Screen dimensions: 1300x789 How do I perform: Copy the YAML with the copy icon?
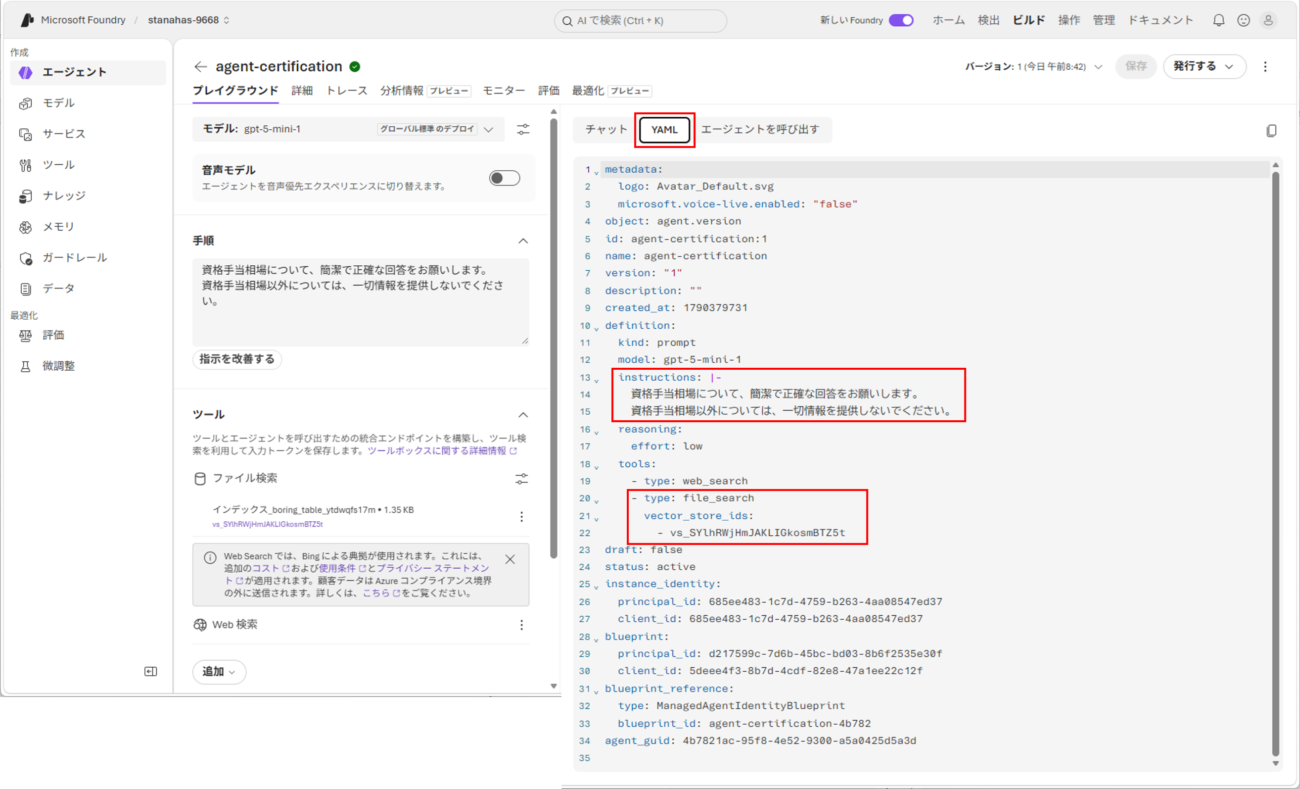1271,131
